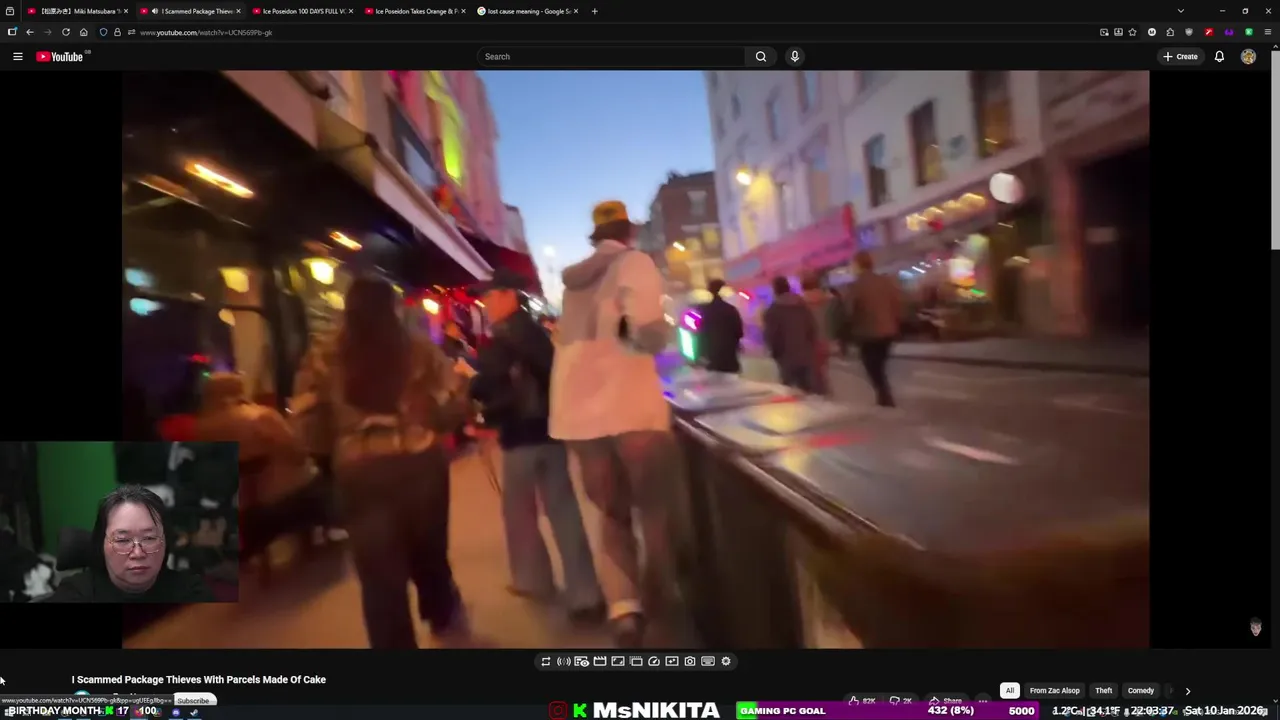Click the youtube.com address bar URL
The width and height of the screenshot is (1280, 720).
coord(206,33)
